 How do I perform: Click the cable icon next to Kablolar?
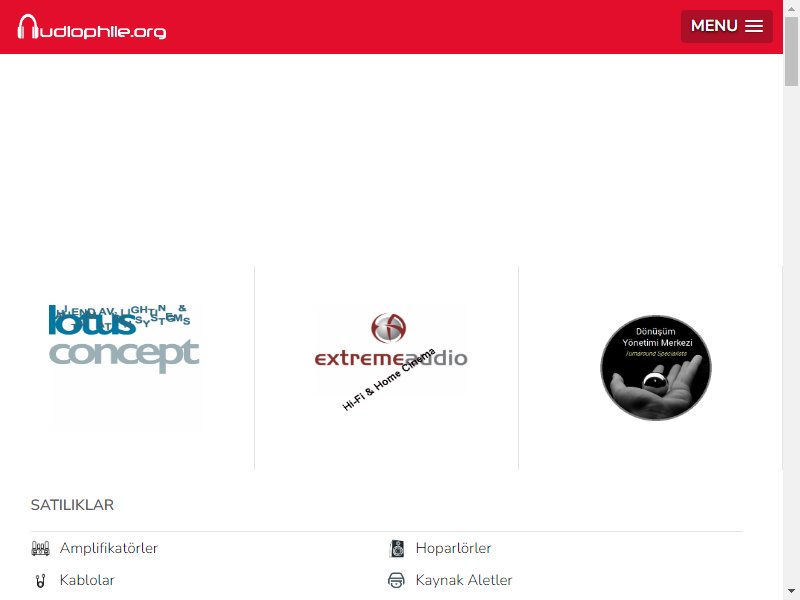40,581
